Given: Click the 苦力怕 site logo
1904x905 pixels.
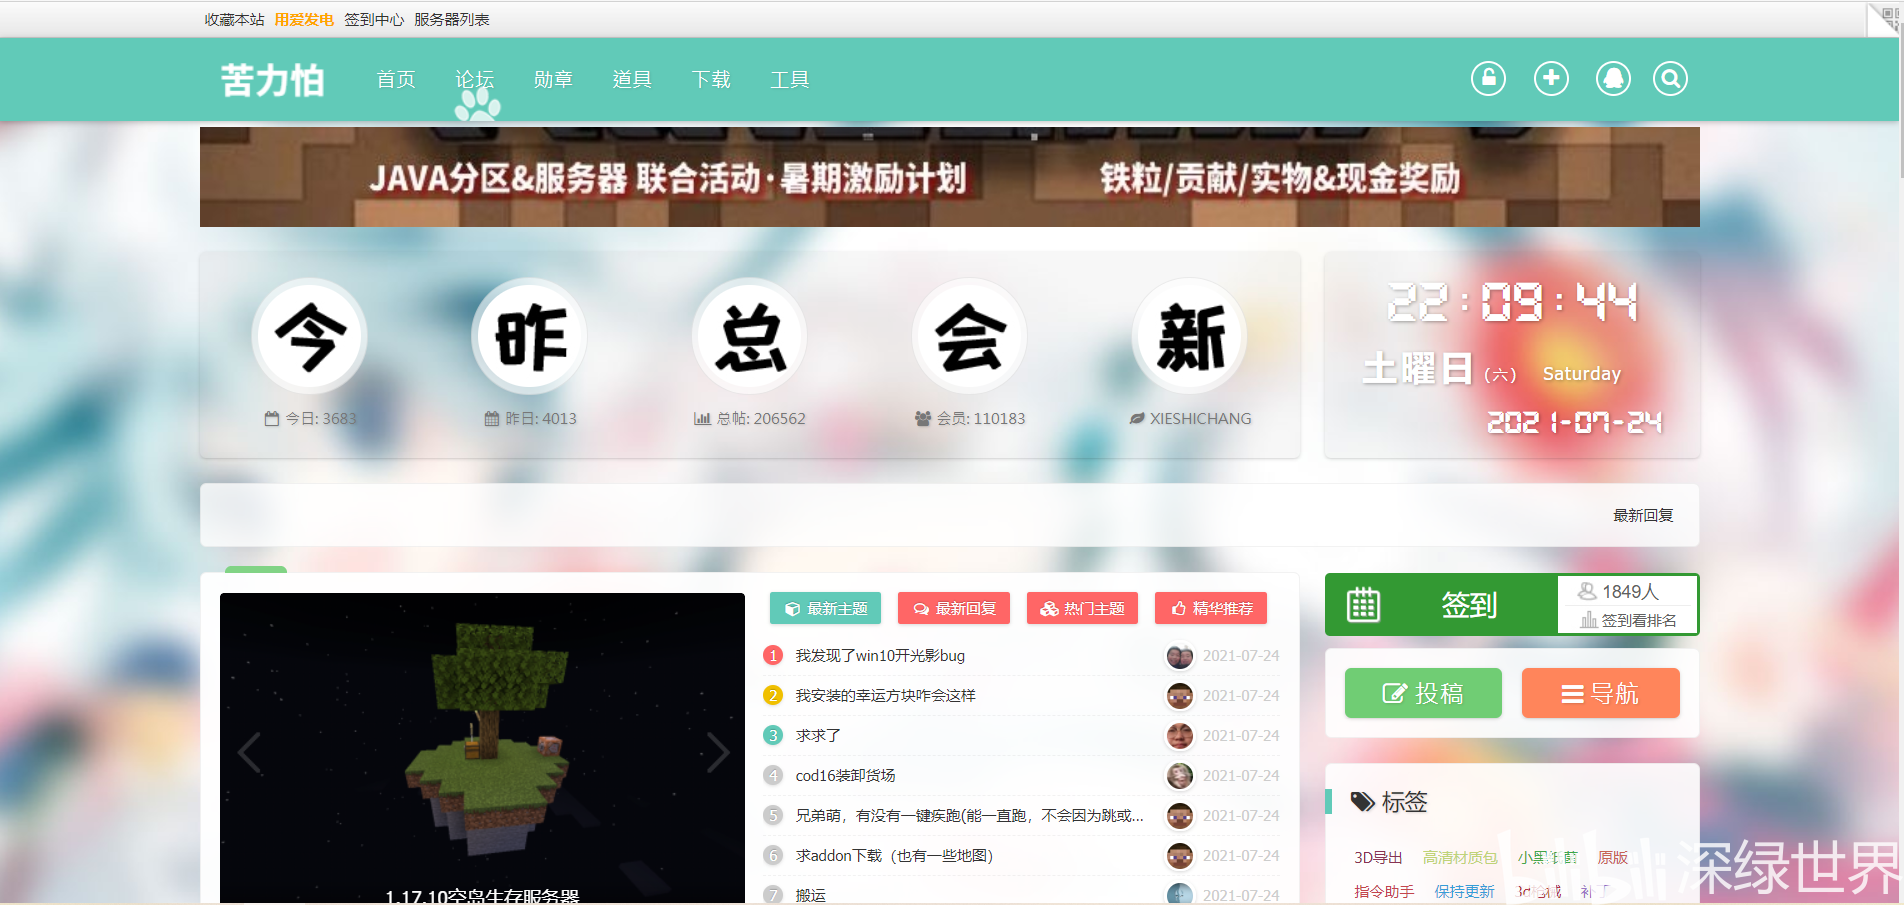Looking at the screenshot, I should click(x=272, y=80).
